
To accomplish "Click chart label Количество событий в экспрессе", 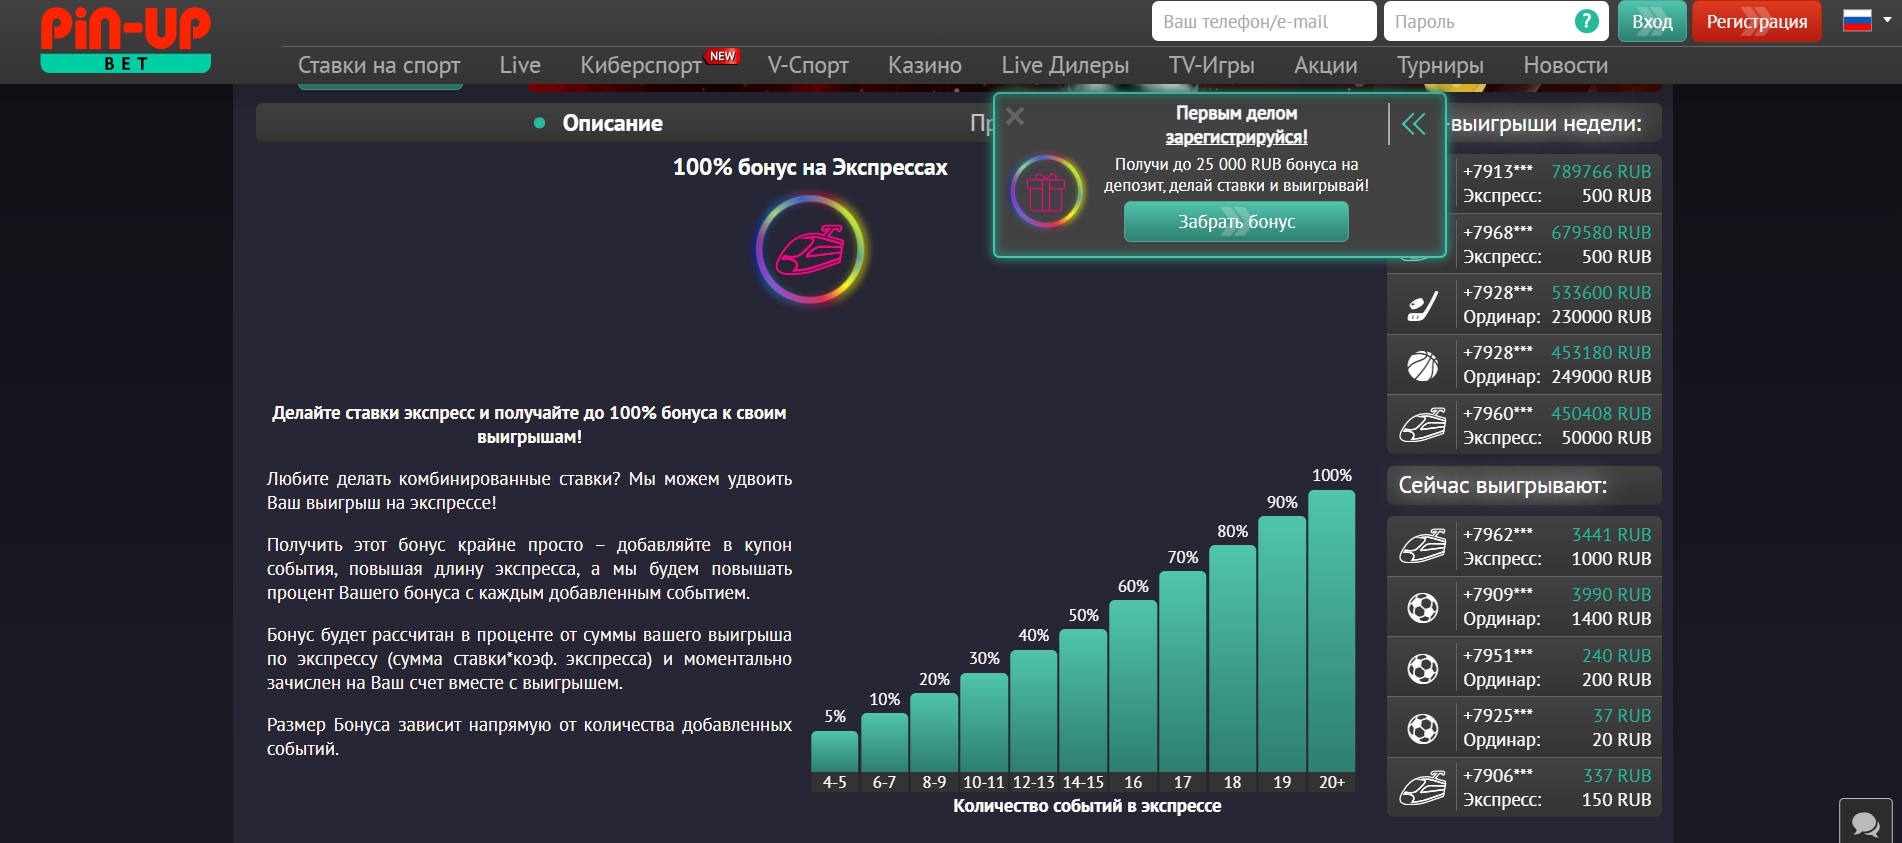I will pos(1087,806).
